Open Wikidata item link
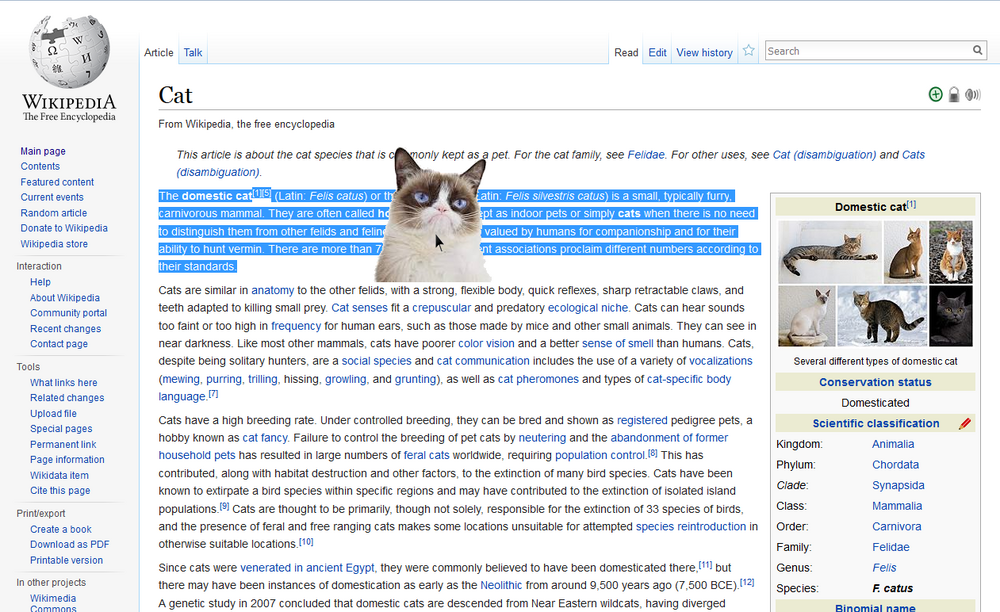 coord(59,475)
